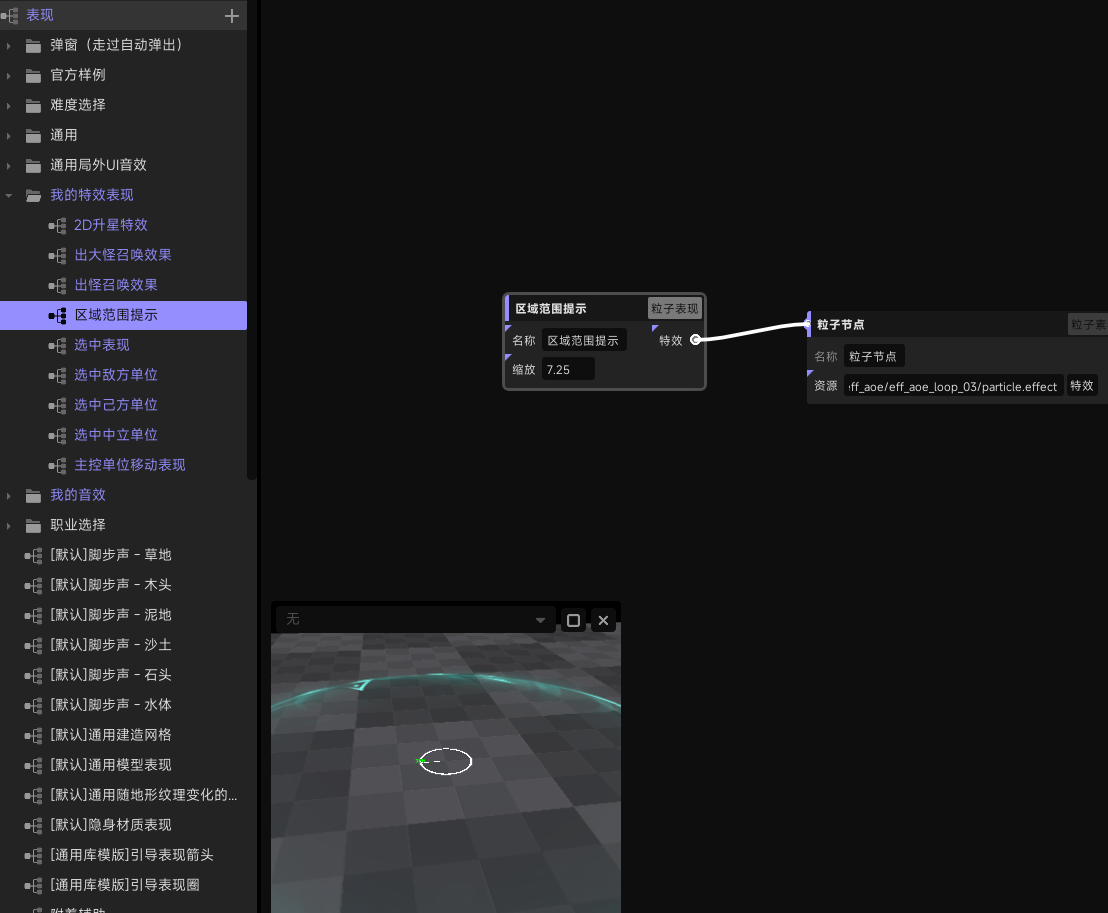Select 出大怪召唤效果 in the tree
The width and height of the screenshot is (1108, 913).
click(123, 255)
